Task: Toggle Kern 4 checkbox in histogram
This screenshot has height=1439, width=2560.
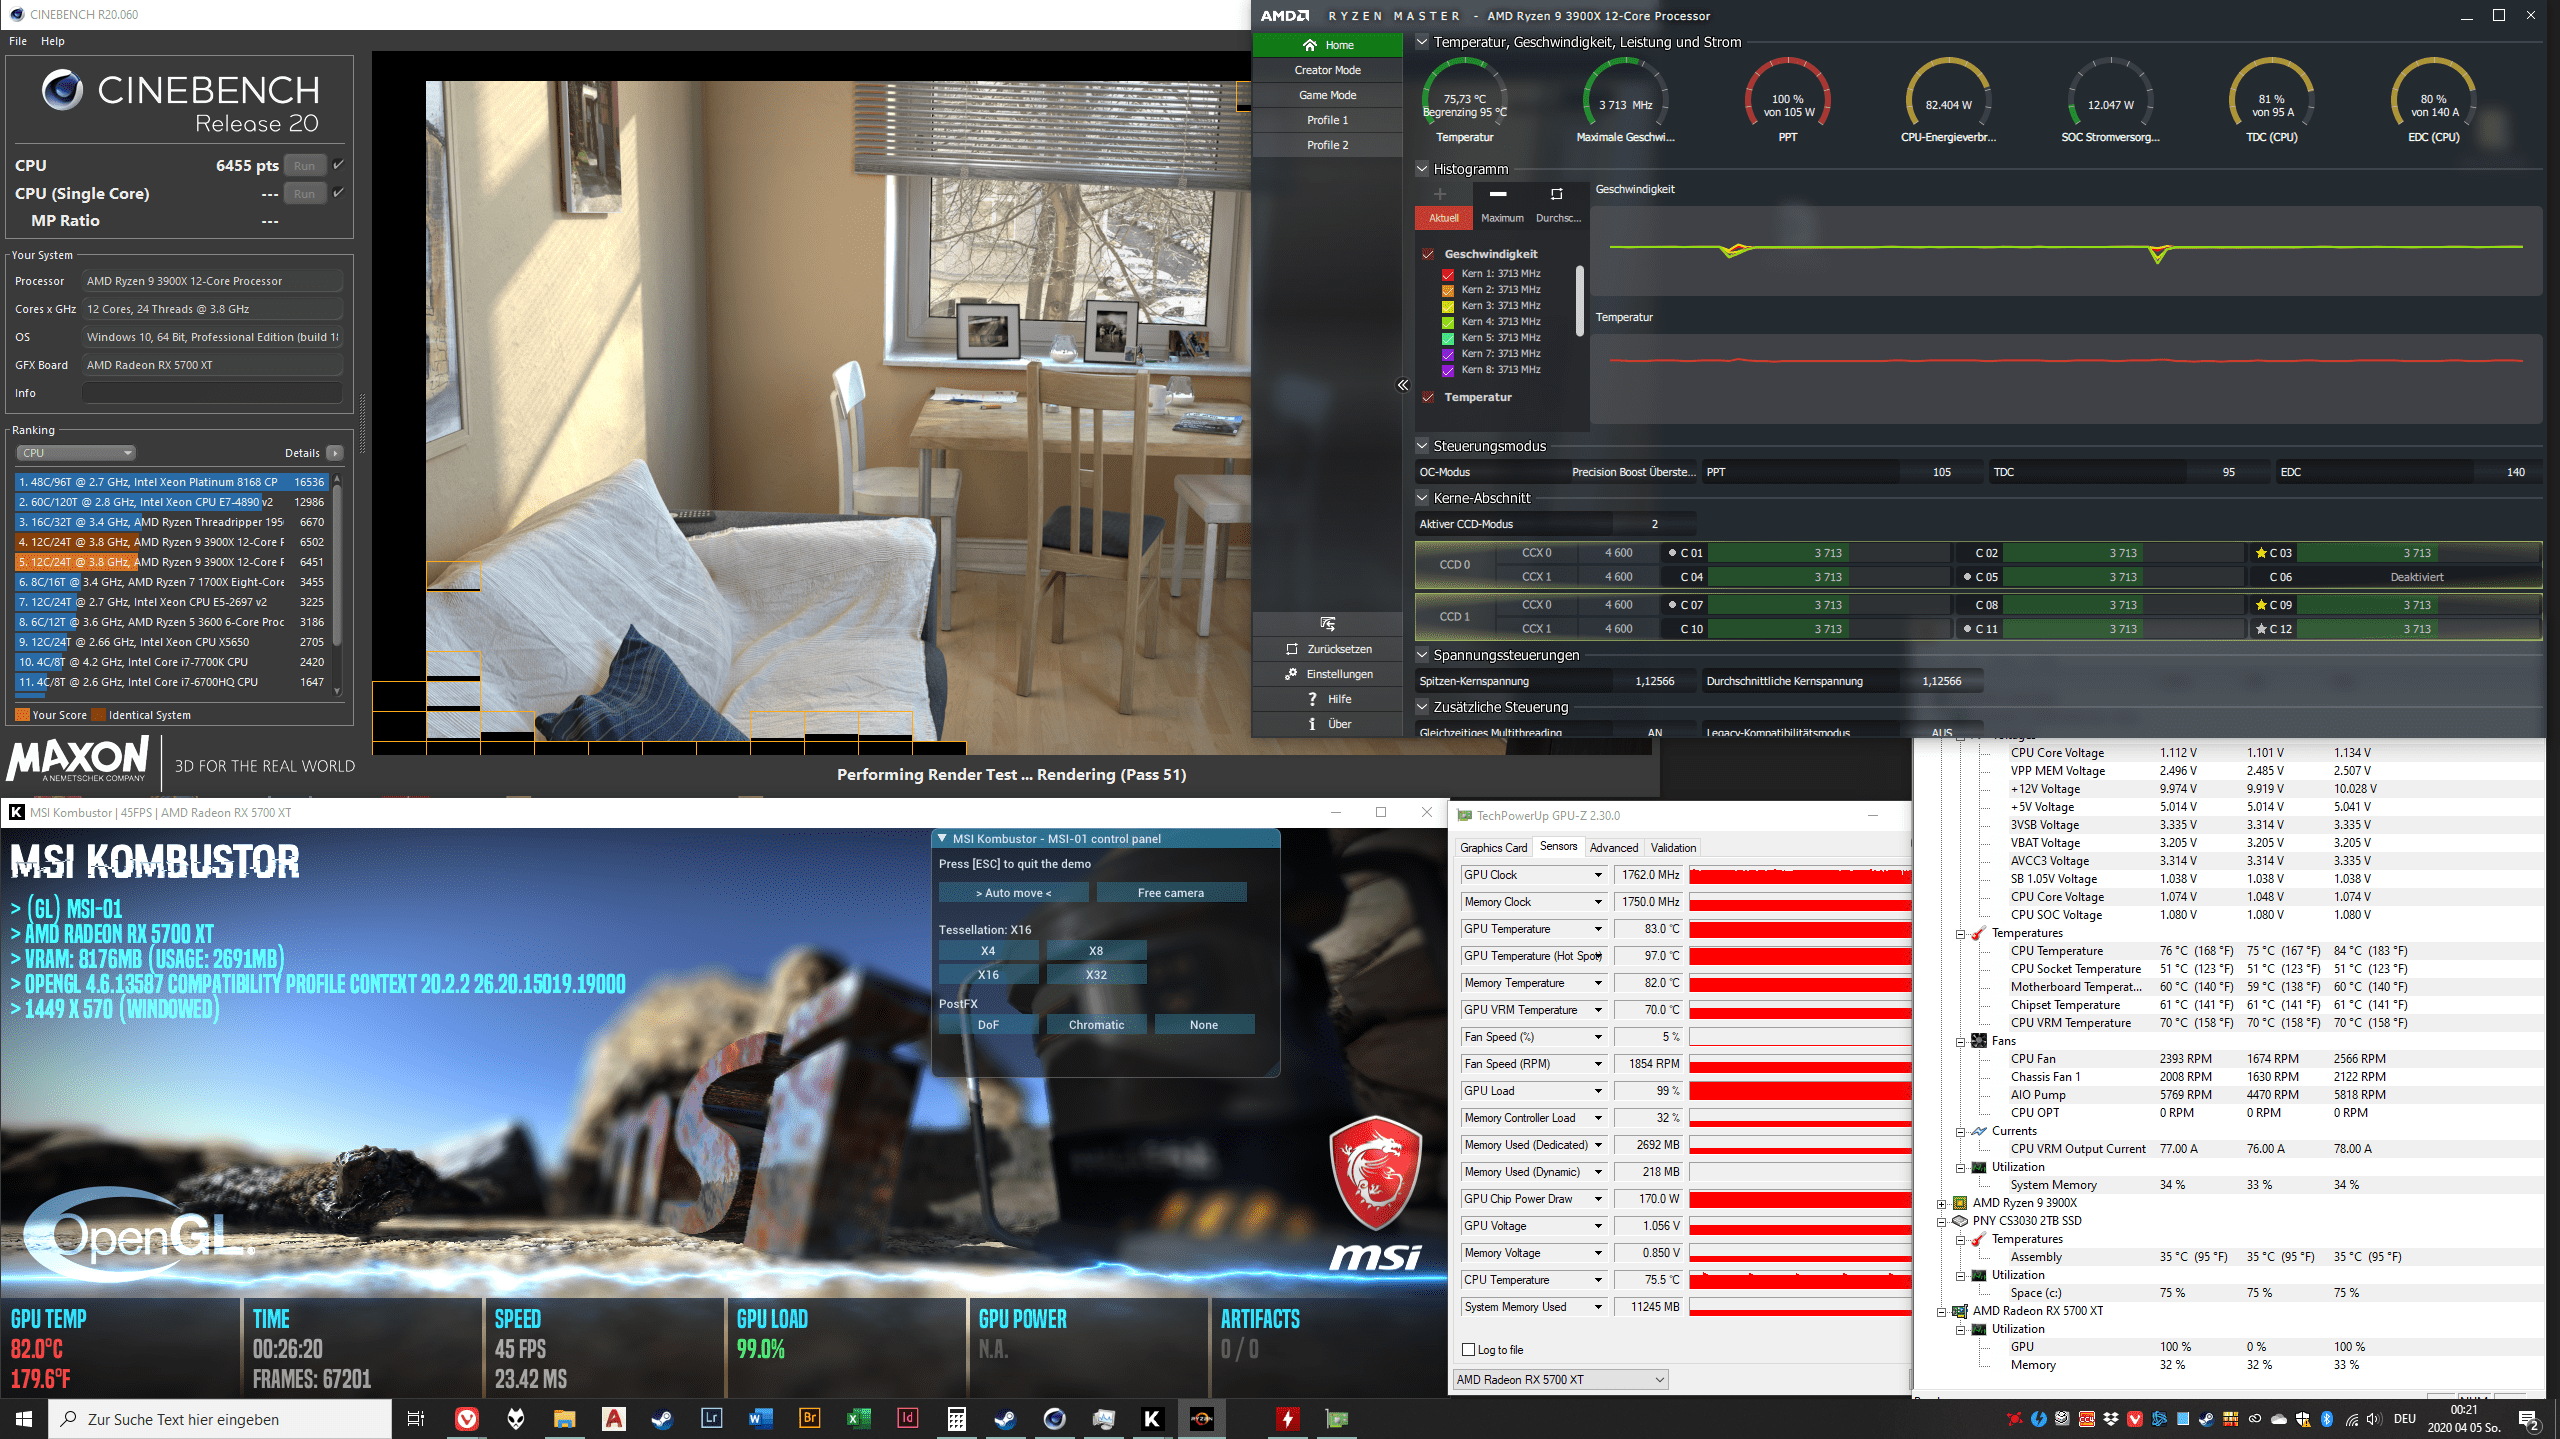Action: (1448, 322)
